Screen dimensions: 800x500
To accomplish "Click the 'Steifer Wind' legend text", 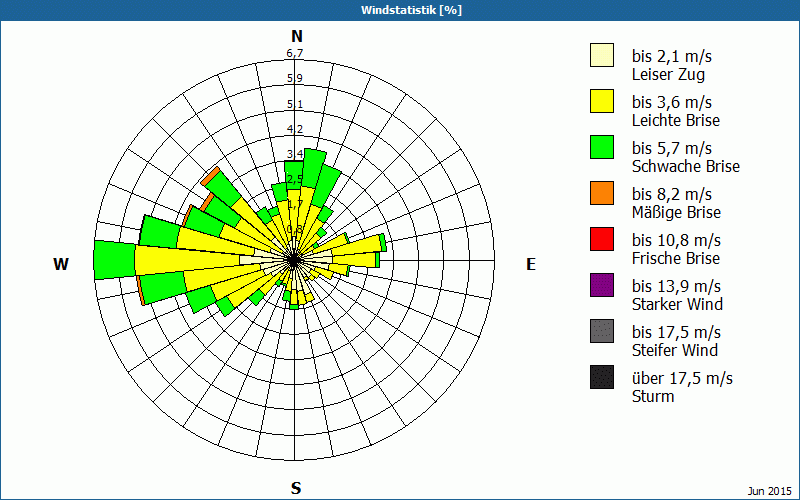I will [674, 350].
